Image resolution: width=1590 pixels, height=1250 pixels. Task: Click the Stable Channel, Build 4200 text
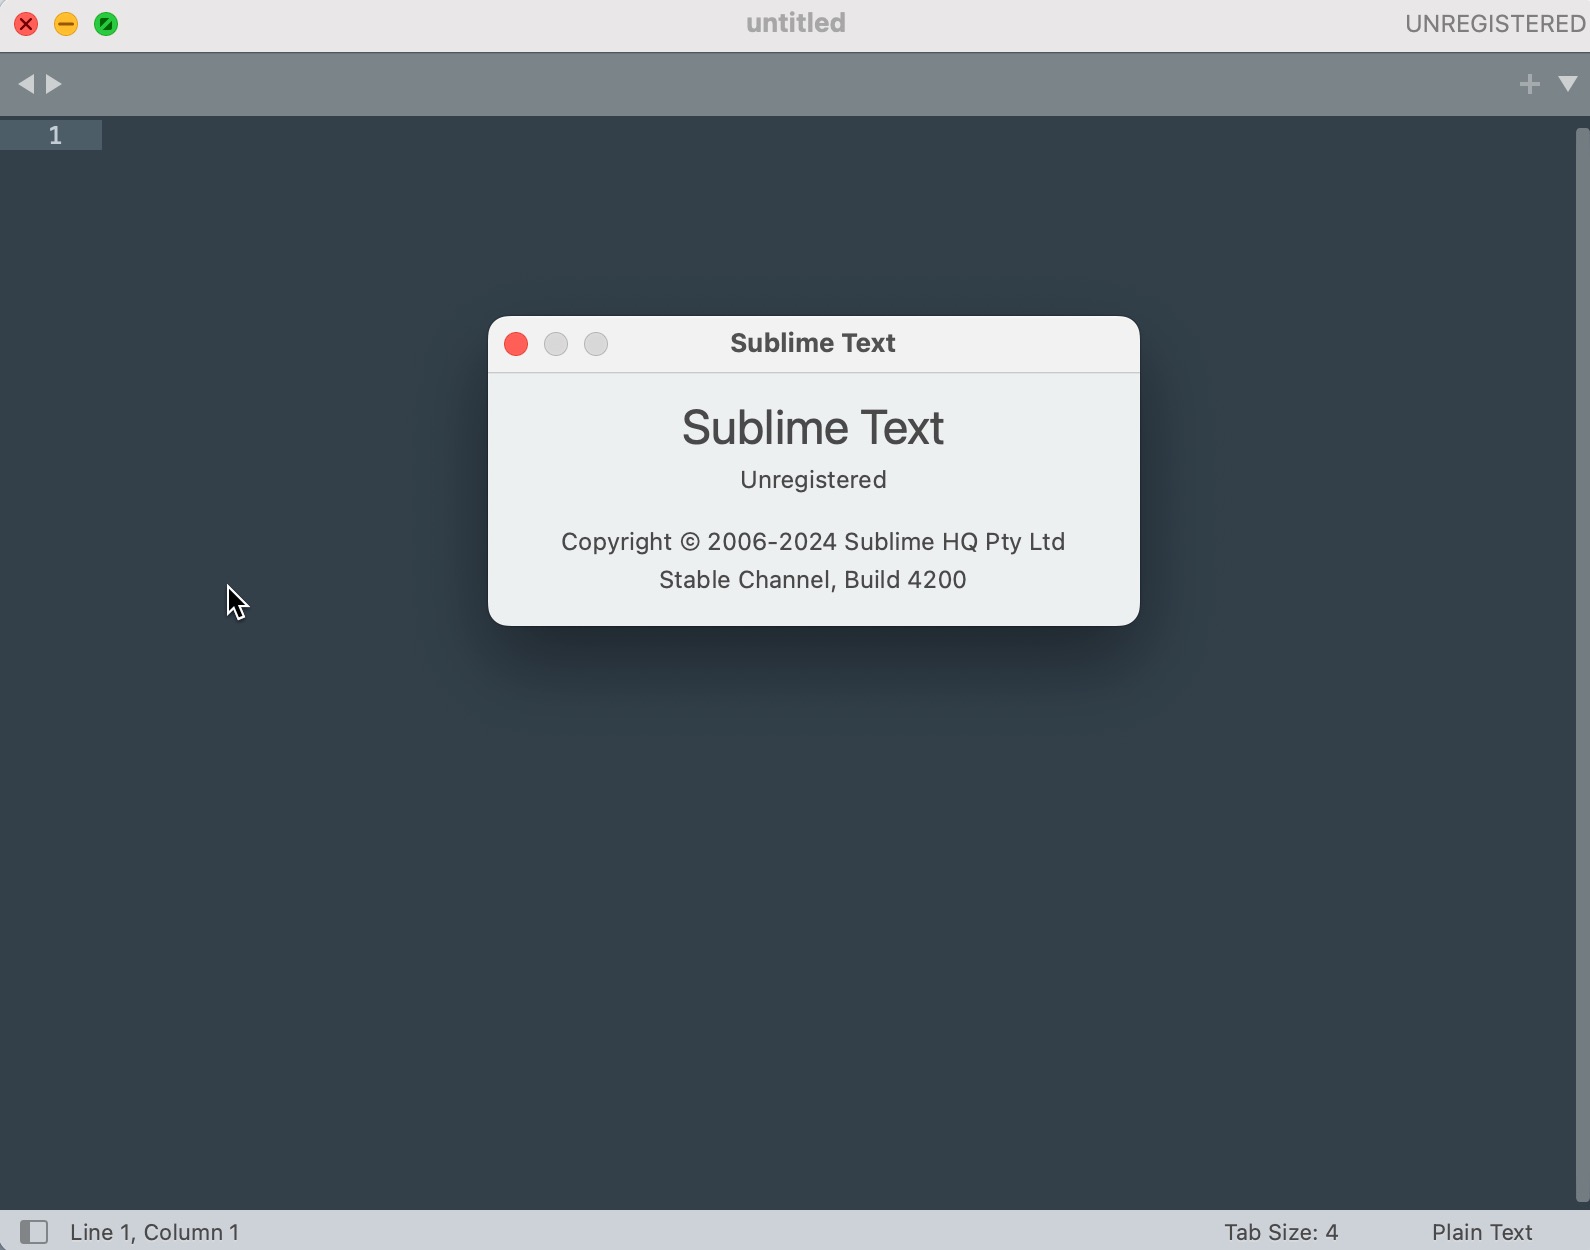[x=813, y=580]
